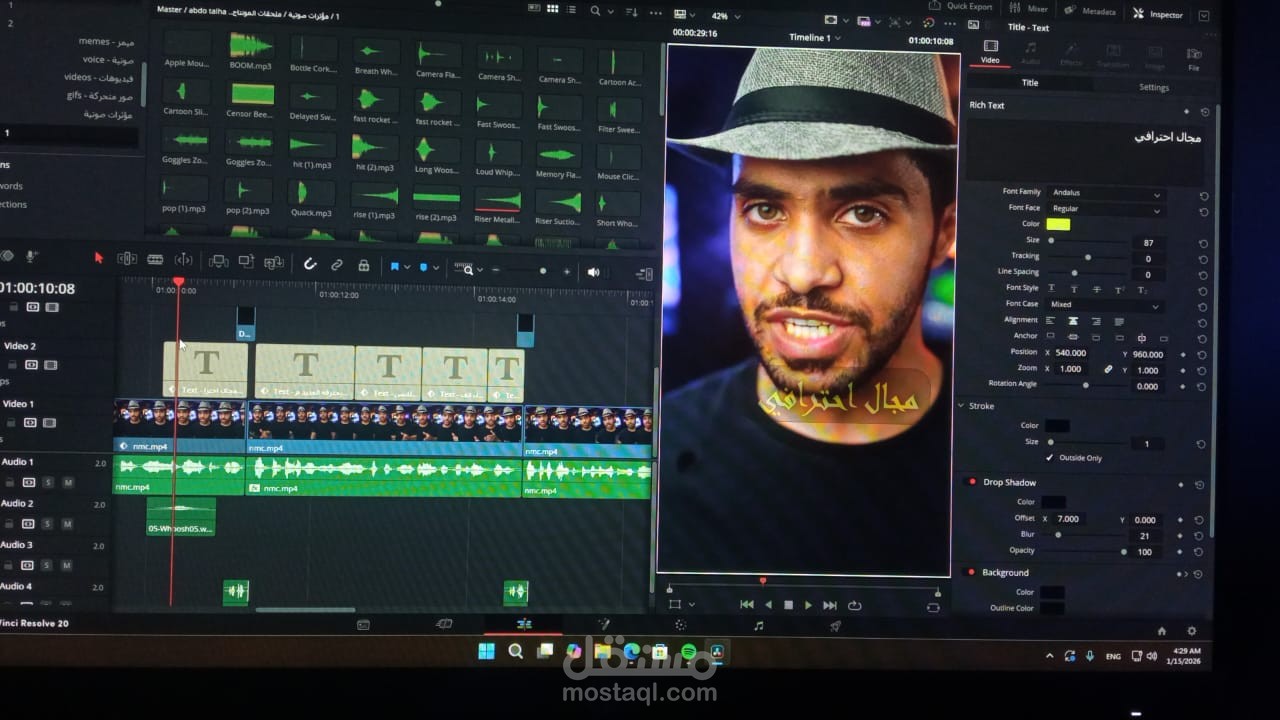The width and height of the screenshot is (1280, 720).
Task: Click the viewer Loop playback icon
Action: coord(854,605)
